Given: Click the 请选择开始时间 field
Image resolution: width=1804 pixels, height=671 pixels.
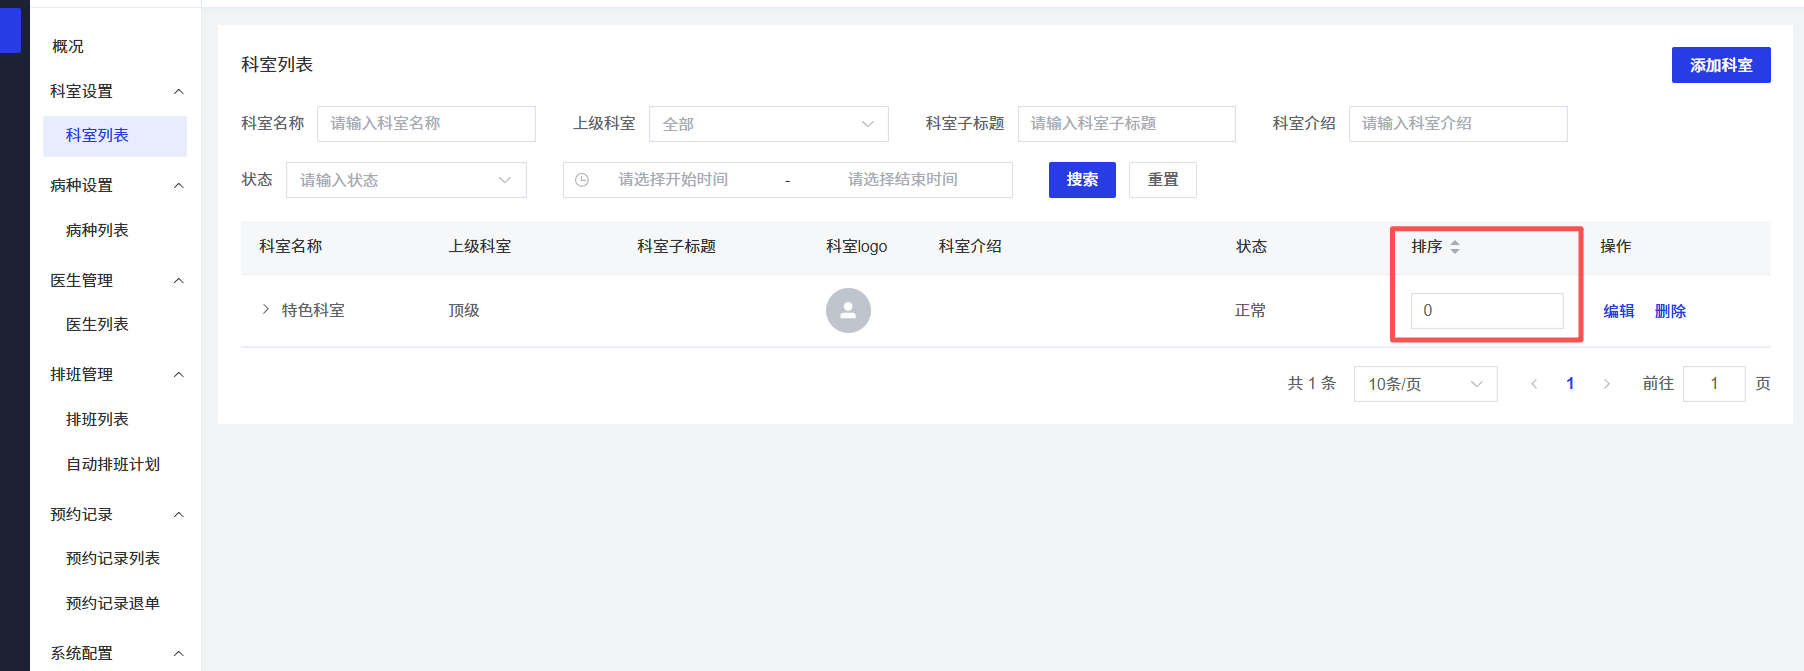Looking at the screenshot, I should click(673, 180).
